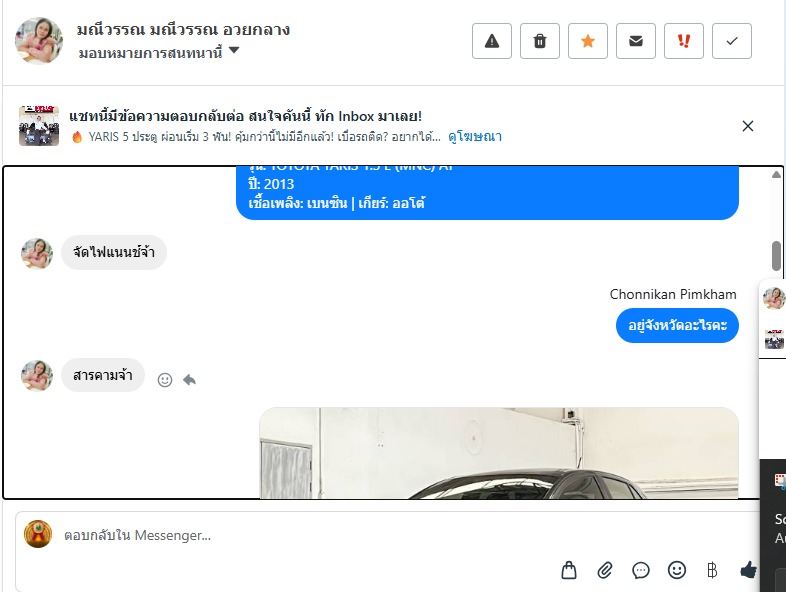
Task: Dismiss the YARIS ad banner
Action: [747, 126]
